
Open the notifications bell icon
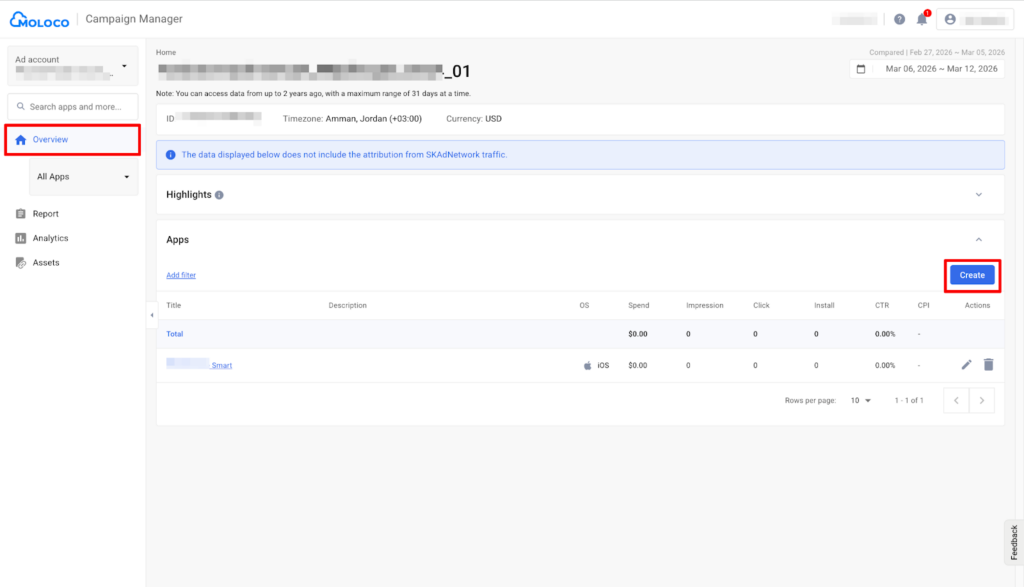pyautogui.click(x=922, y=19)
